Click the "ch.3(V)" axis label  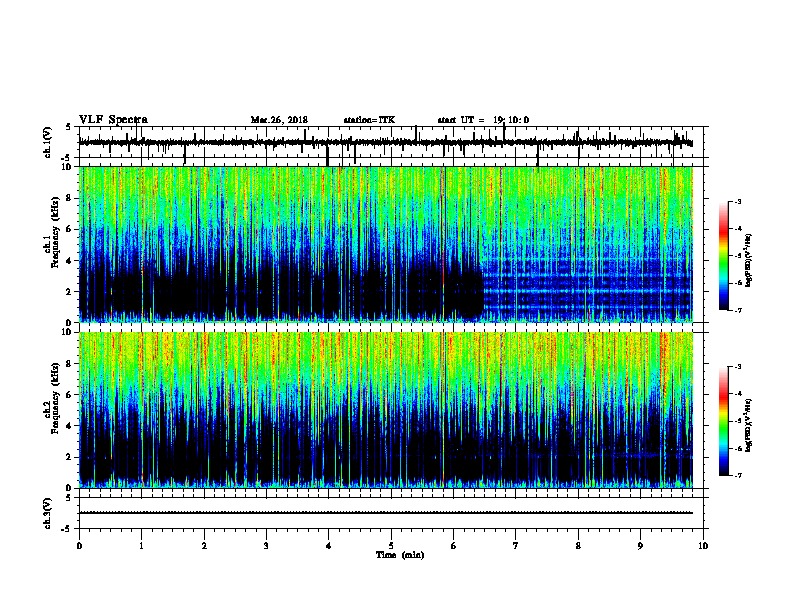click(x=48, y=513)
